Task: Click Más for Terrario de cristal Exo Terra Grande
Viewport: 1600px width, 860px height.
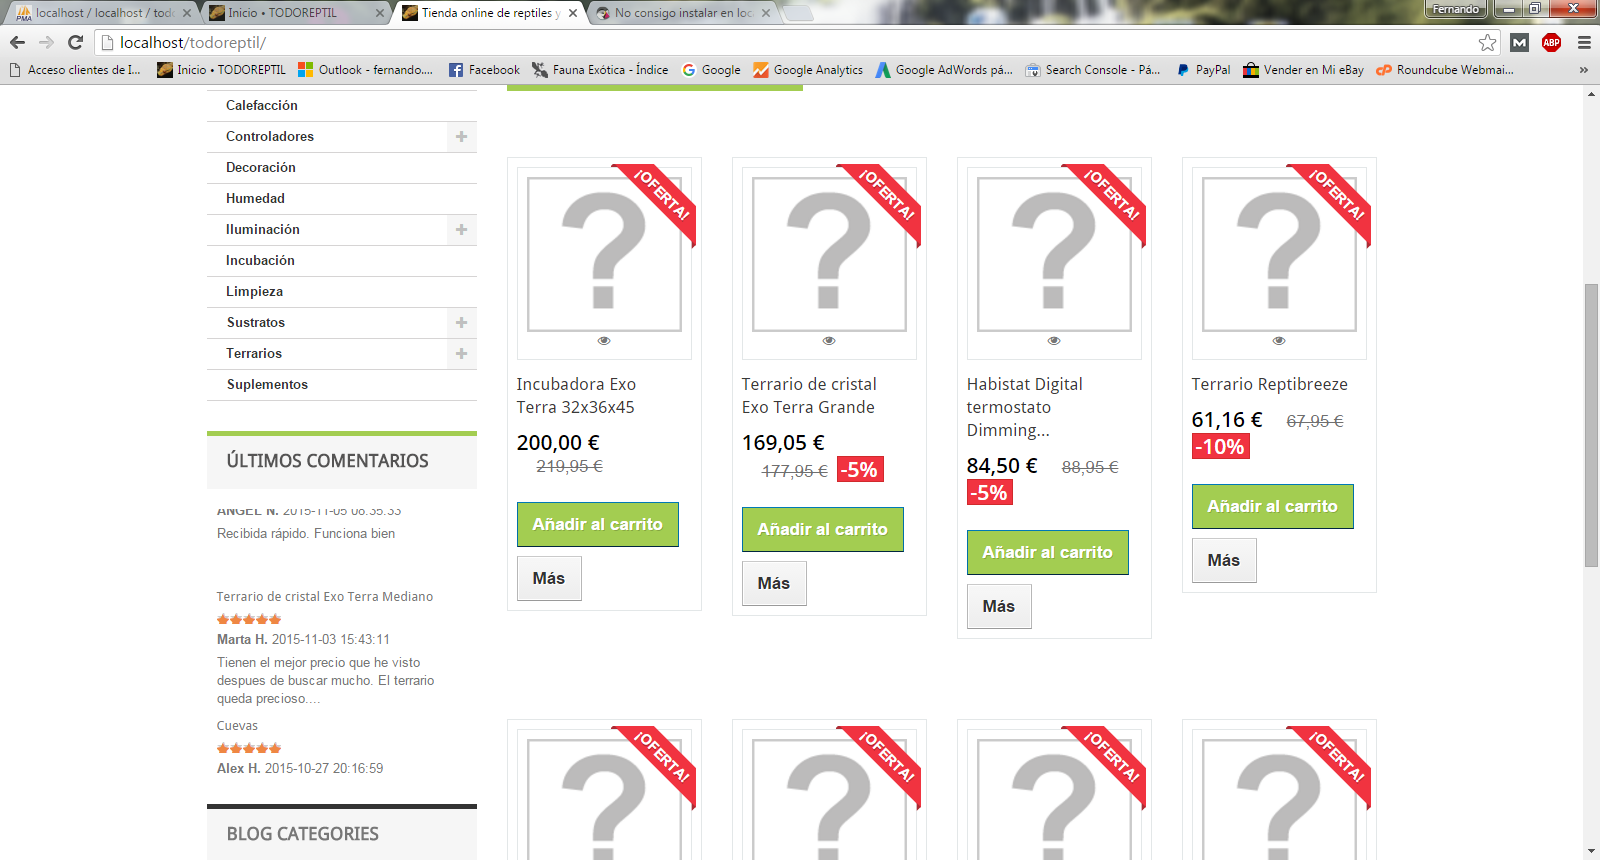Action: 774,583
